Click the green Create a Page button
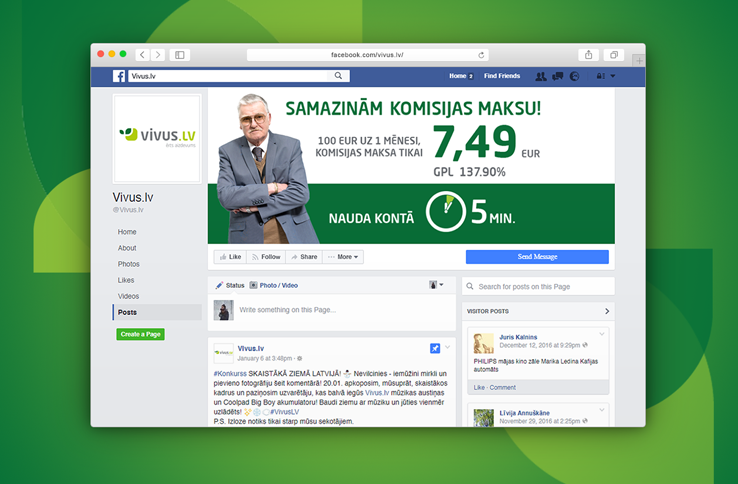Viewport: 738px width, 484px height. point(140,334)
